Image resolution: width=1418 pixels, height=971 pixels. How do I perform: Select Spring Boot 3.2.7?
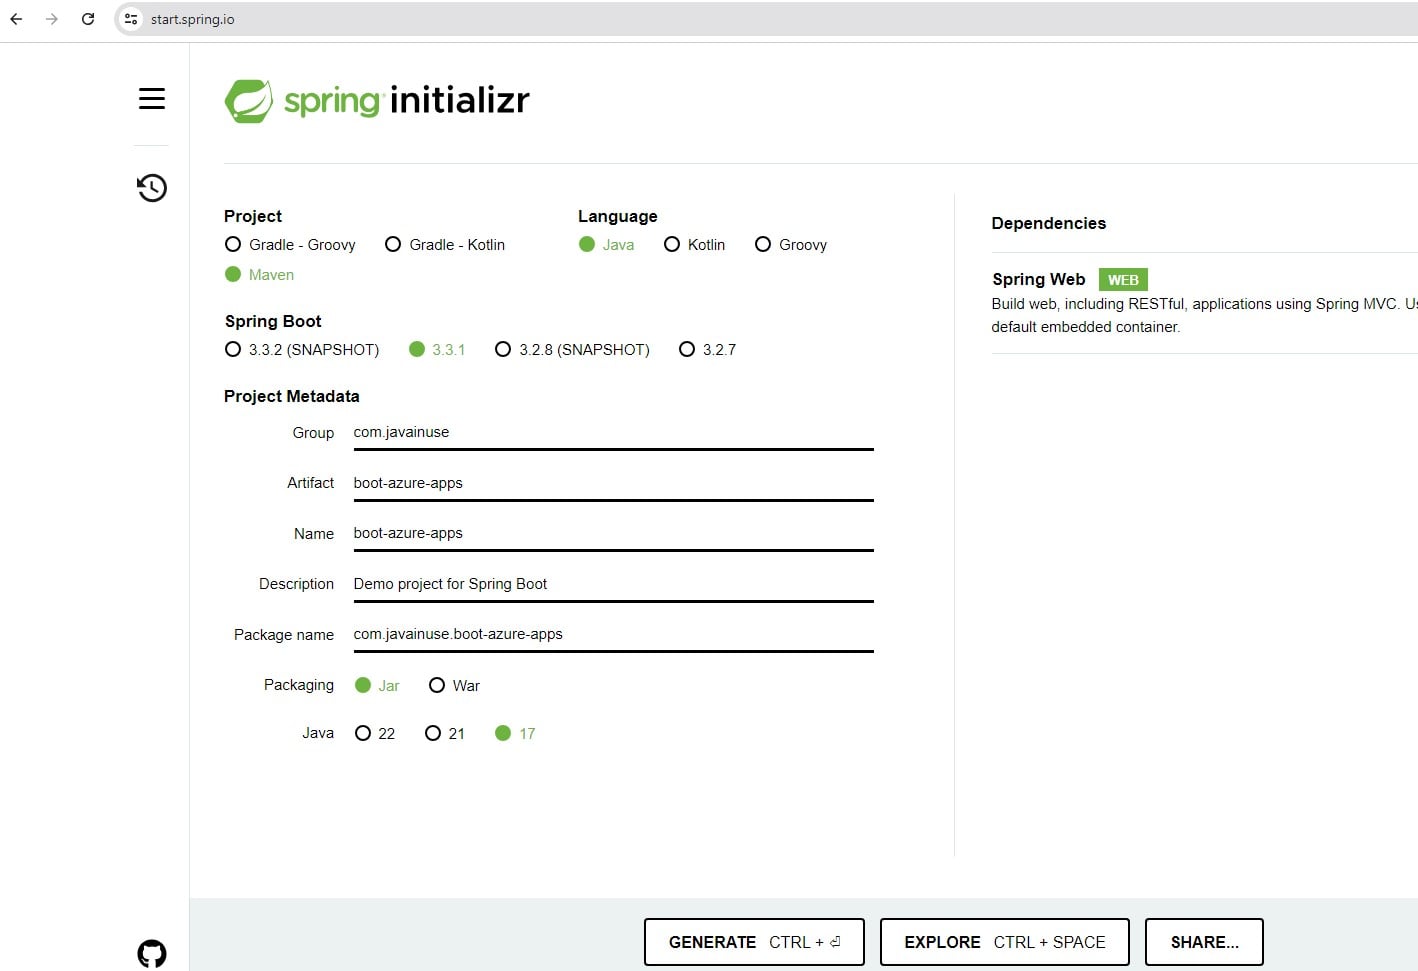pos(707,350)
